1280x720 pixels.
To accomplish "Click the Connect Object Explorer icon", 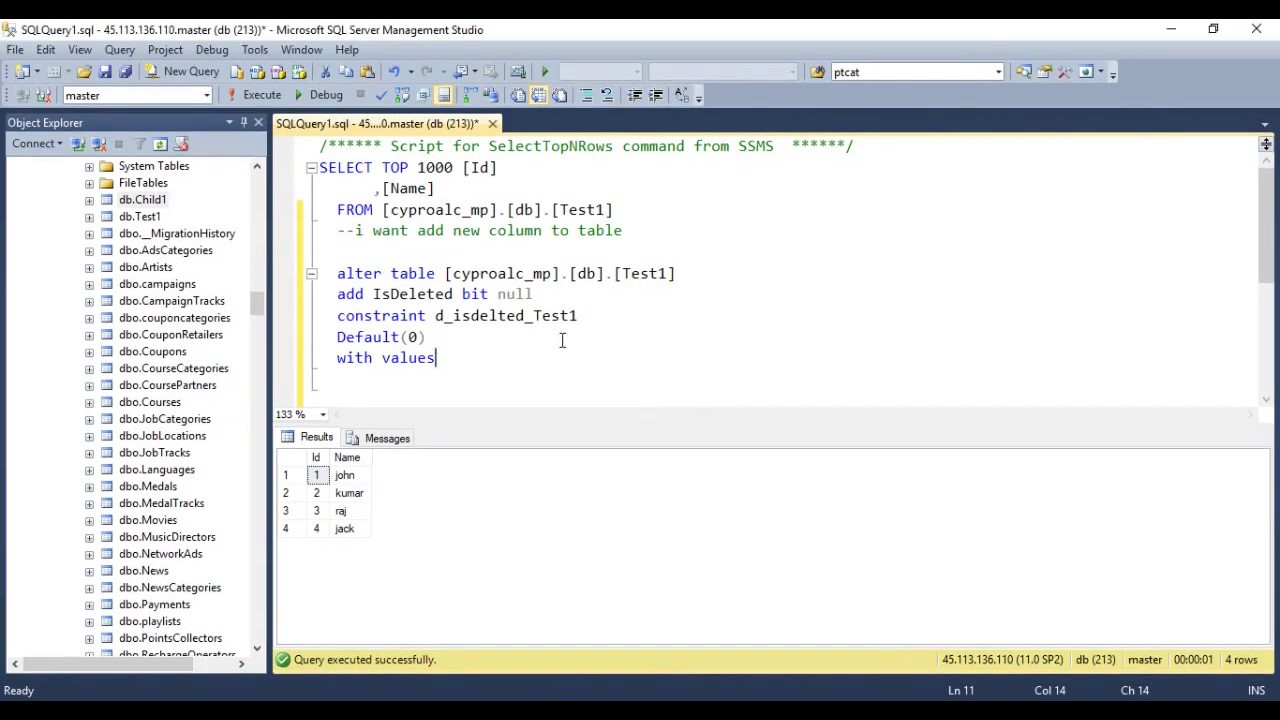I will [x=78, y=144].
